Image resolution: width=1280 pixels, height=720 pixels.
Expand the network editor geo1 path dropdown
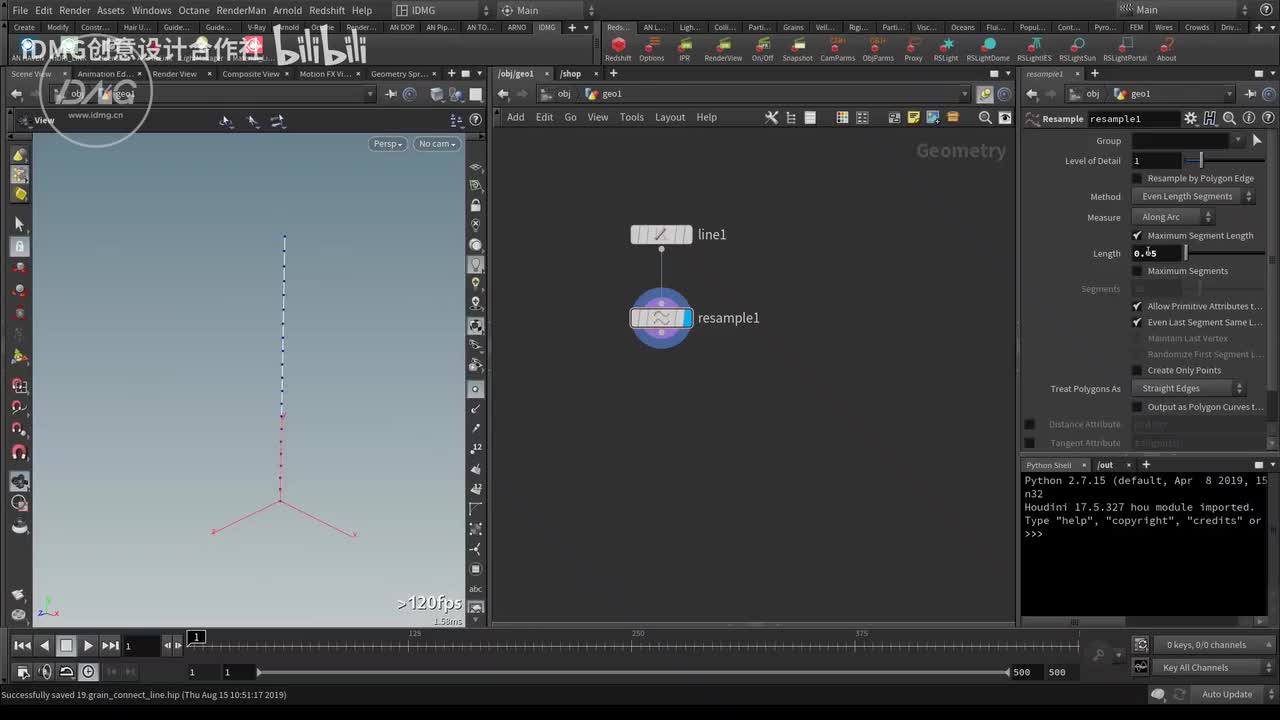[x=964, y=94]
